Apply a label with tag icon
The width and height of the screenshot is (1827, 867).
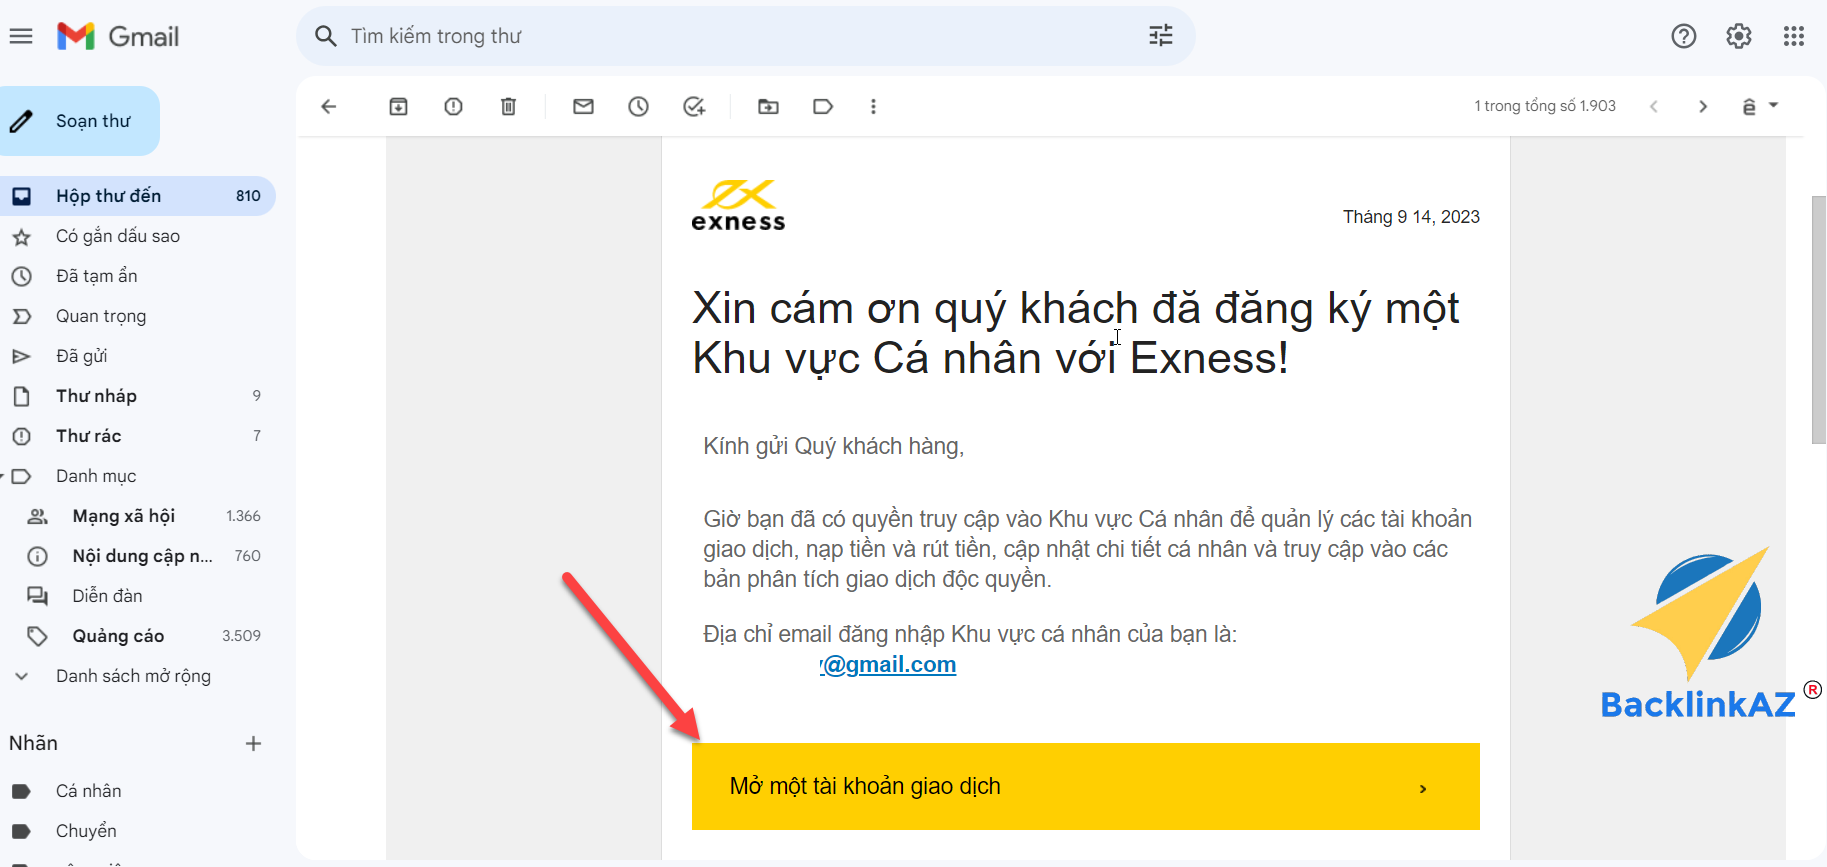(823, 106)
